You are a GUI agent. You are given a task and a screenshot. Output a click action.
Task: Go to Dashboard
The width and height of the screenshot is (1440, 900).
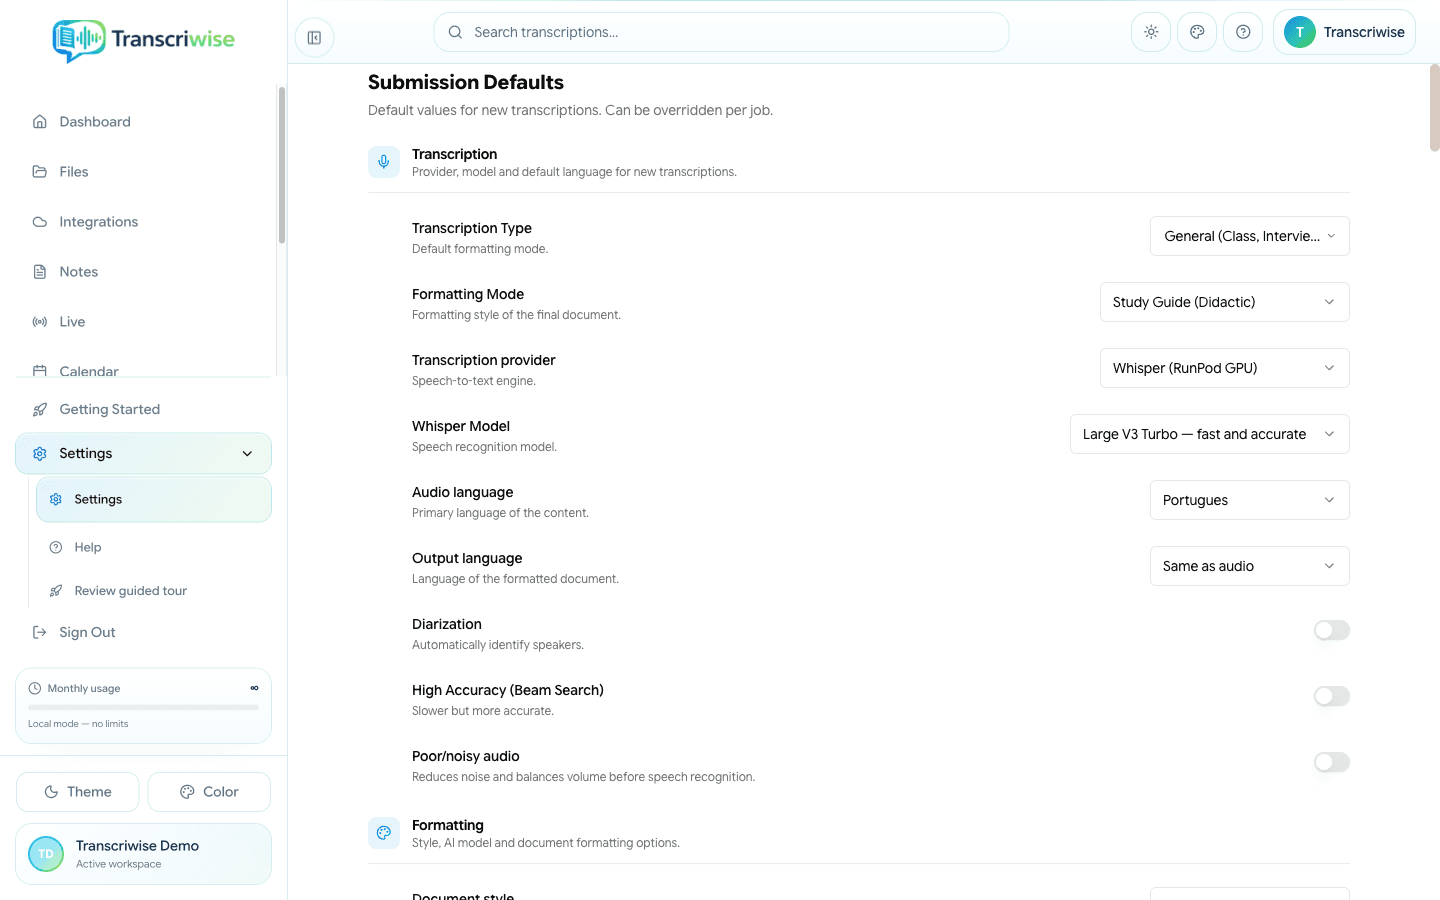(x=143, y=122)
